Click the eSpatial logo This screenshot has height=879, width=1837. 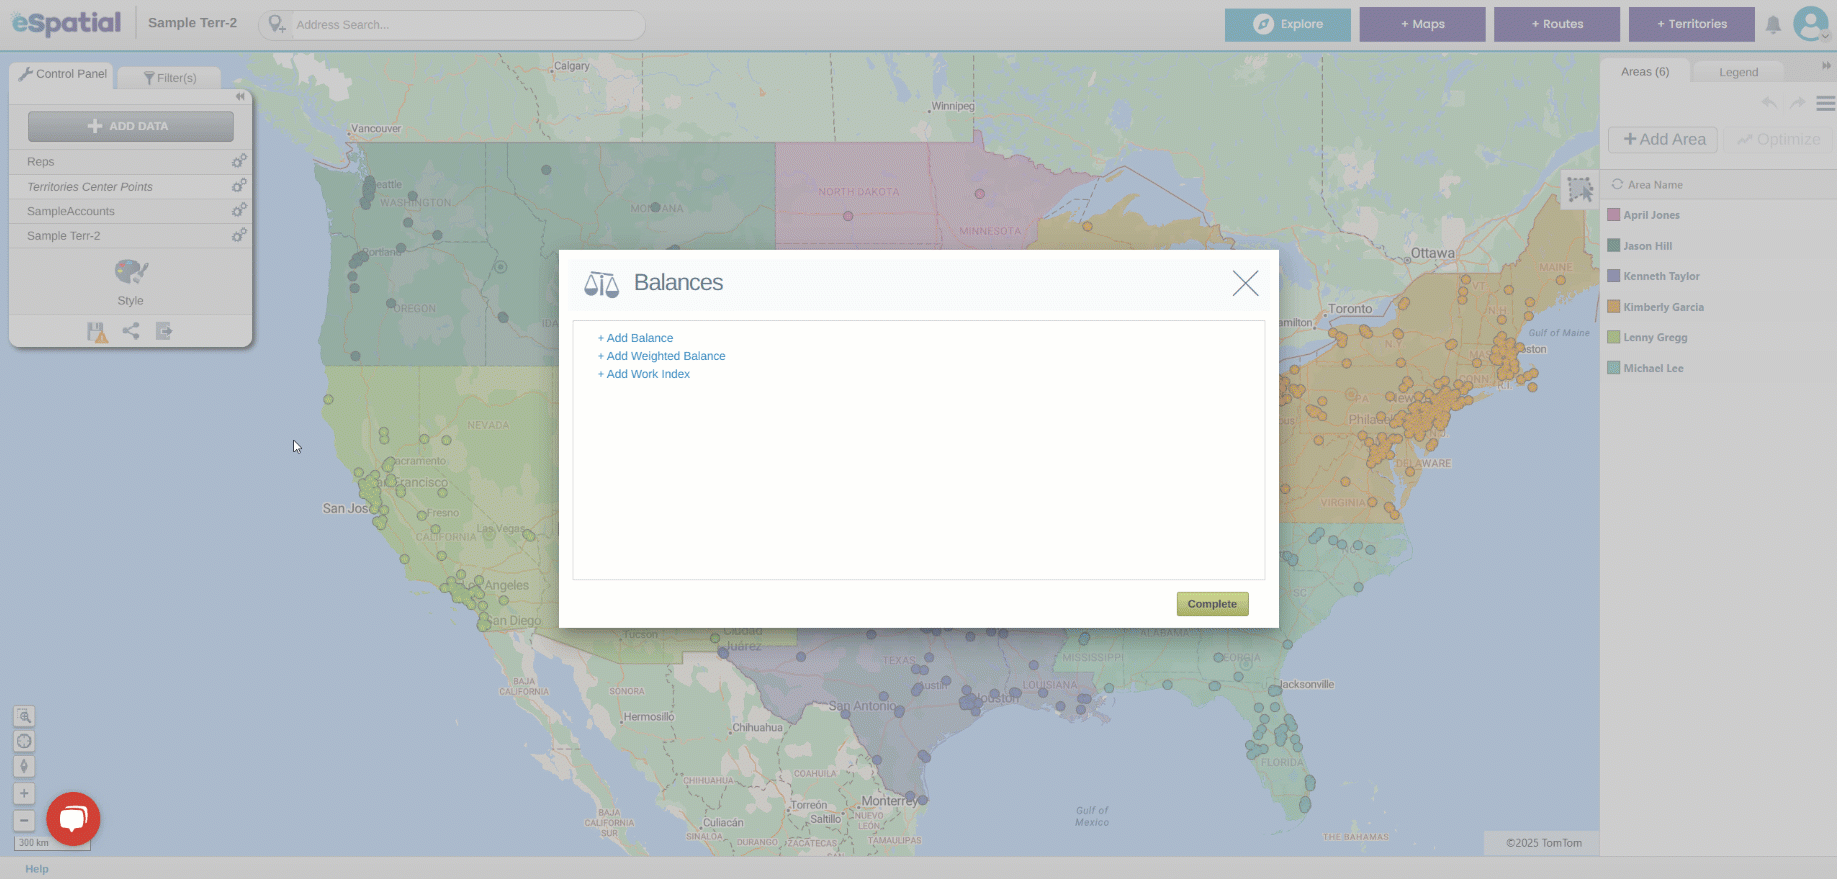(x=66, y=23)
